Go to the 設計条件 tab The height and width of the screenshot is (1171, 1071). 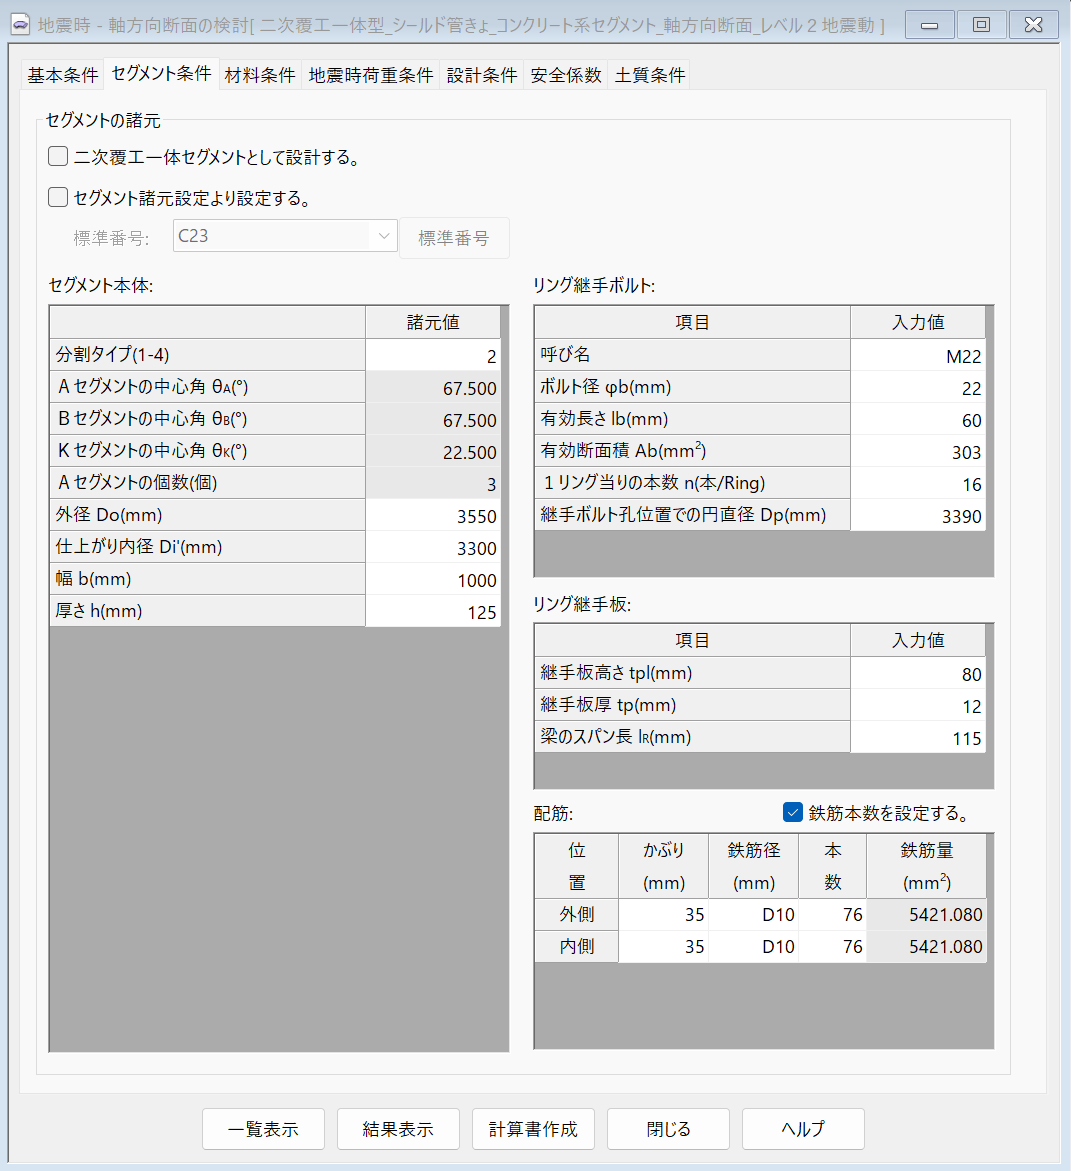point(481,75)
